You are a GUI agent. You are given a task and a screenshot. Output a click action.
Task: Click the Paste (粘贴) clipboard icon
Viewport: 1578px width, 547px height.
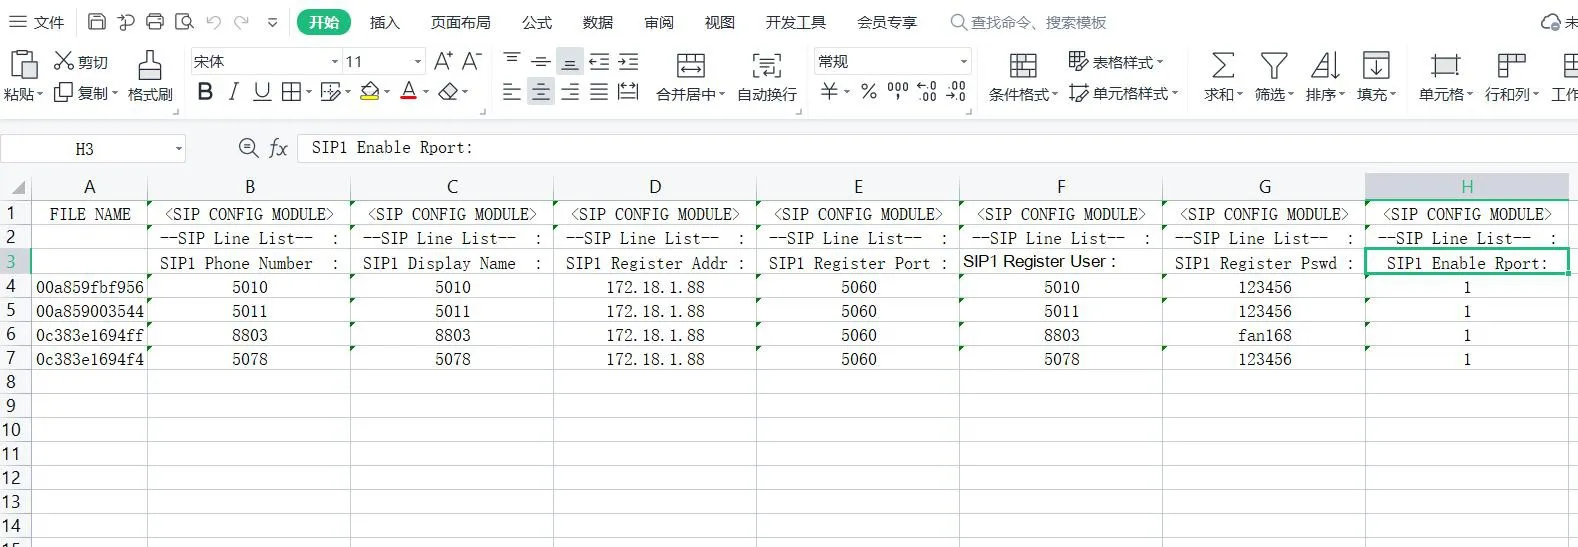tap(22, 66)
